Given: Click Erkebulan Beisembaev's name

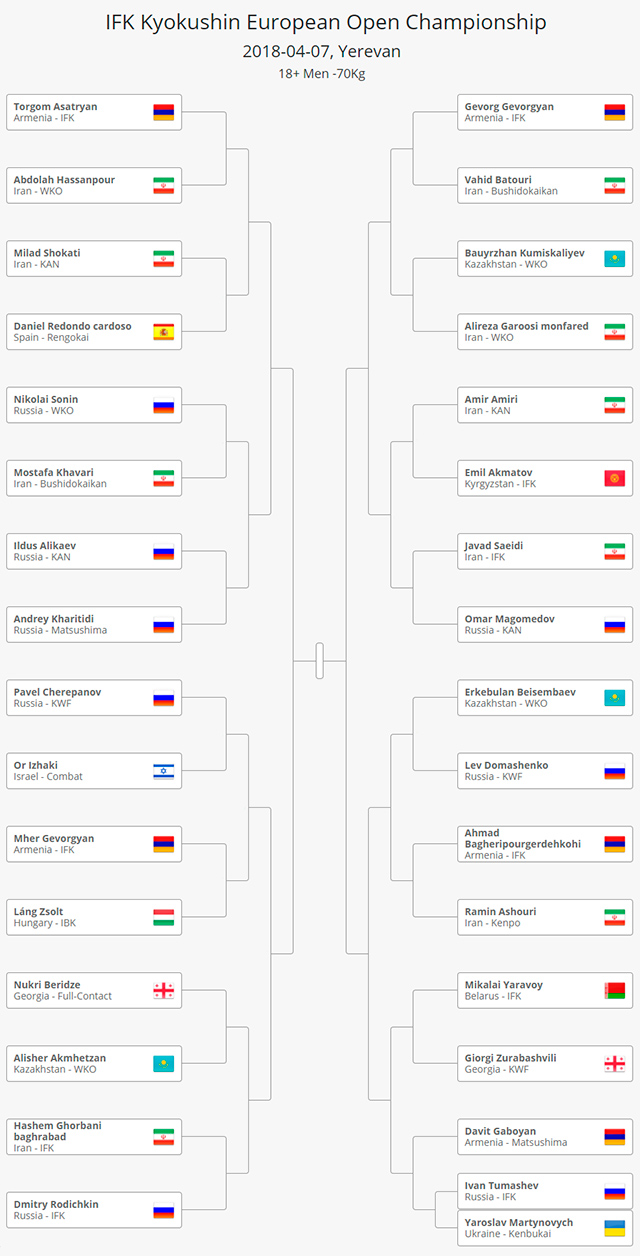Looking at the screenshot, I should 519,692.
